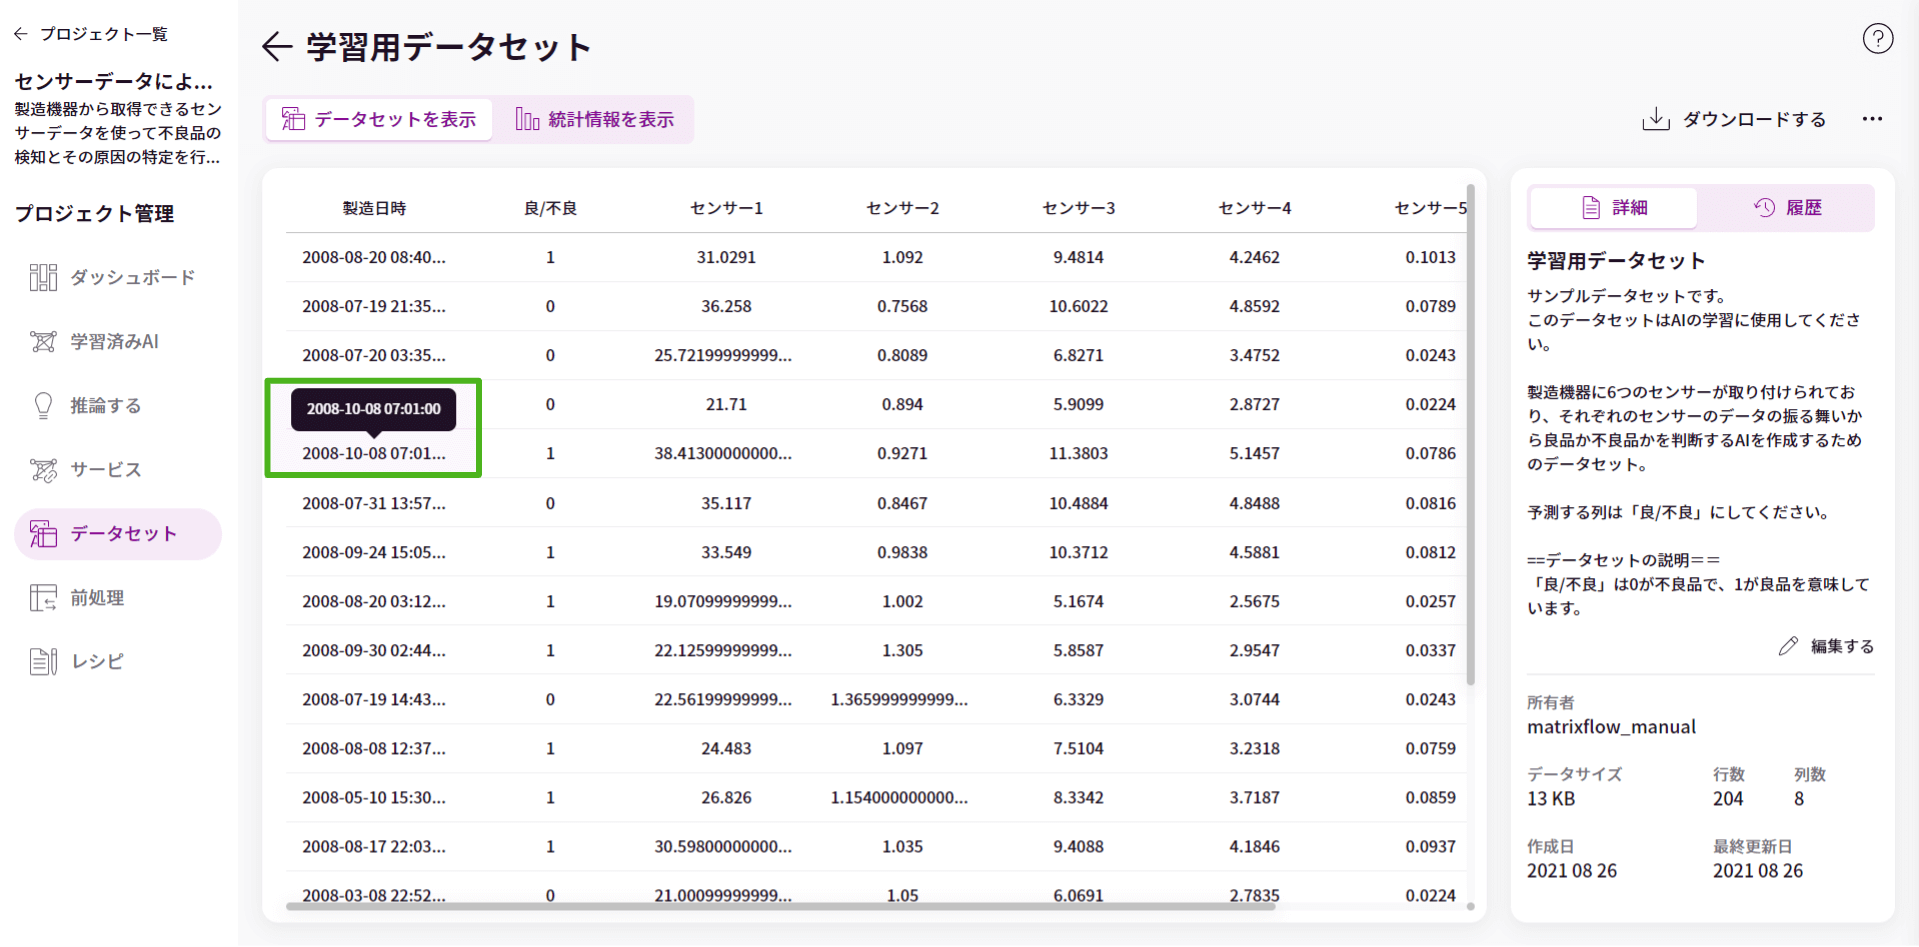Viewport: 1919px width, 947px height.
Task: Click the ダッシュボード sidebar icon
Action: (x=43, y=277)
